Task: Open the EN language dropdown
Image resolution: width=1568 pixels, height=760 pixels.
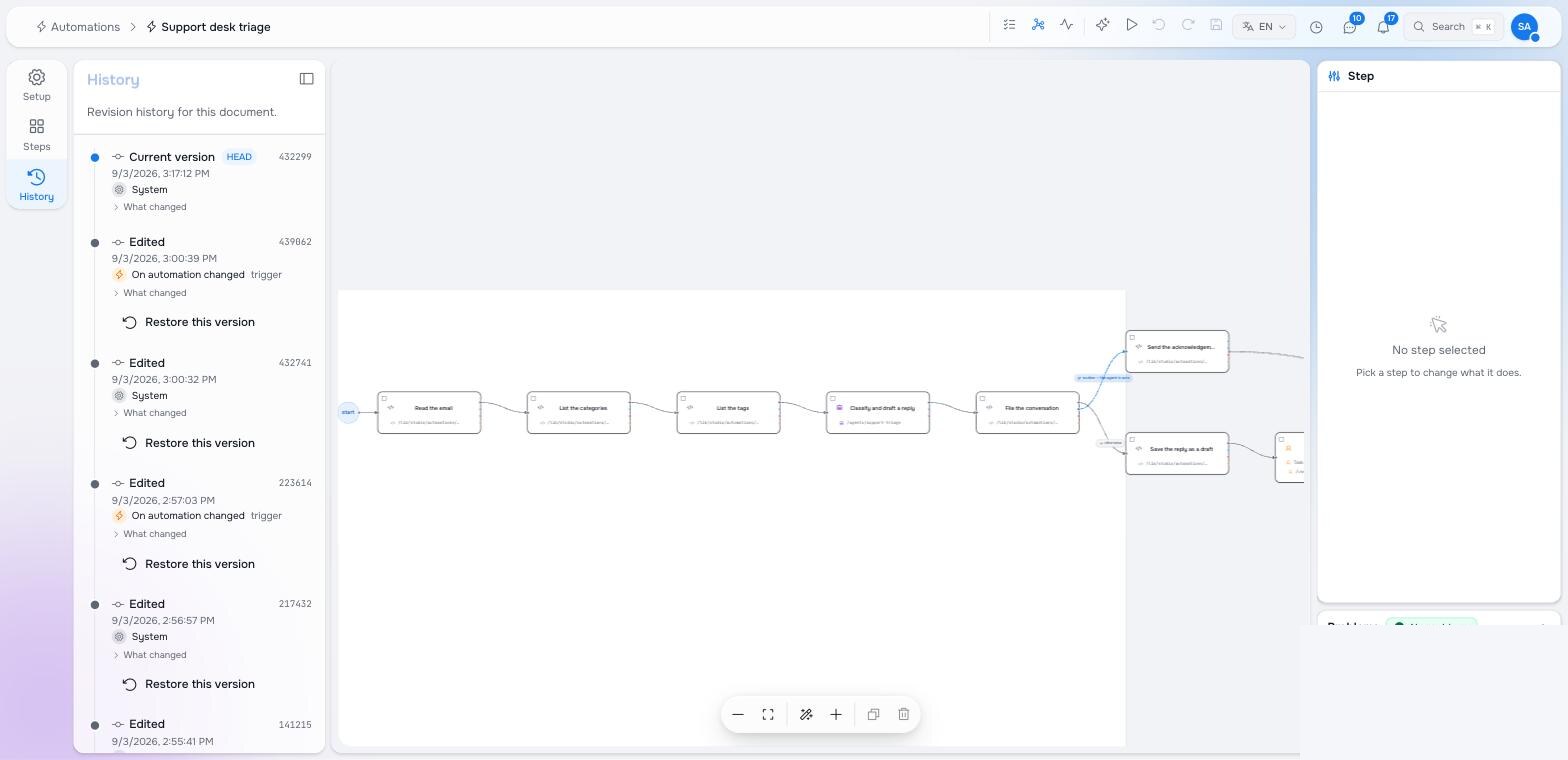Action: (1264, 27)
